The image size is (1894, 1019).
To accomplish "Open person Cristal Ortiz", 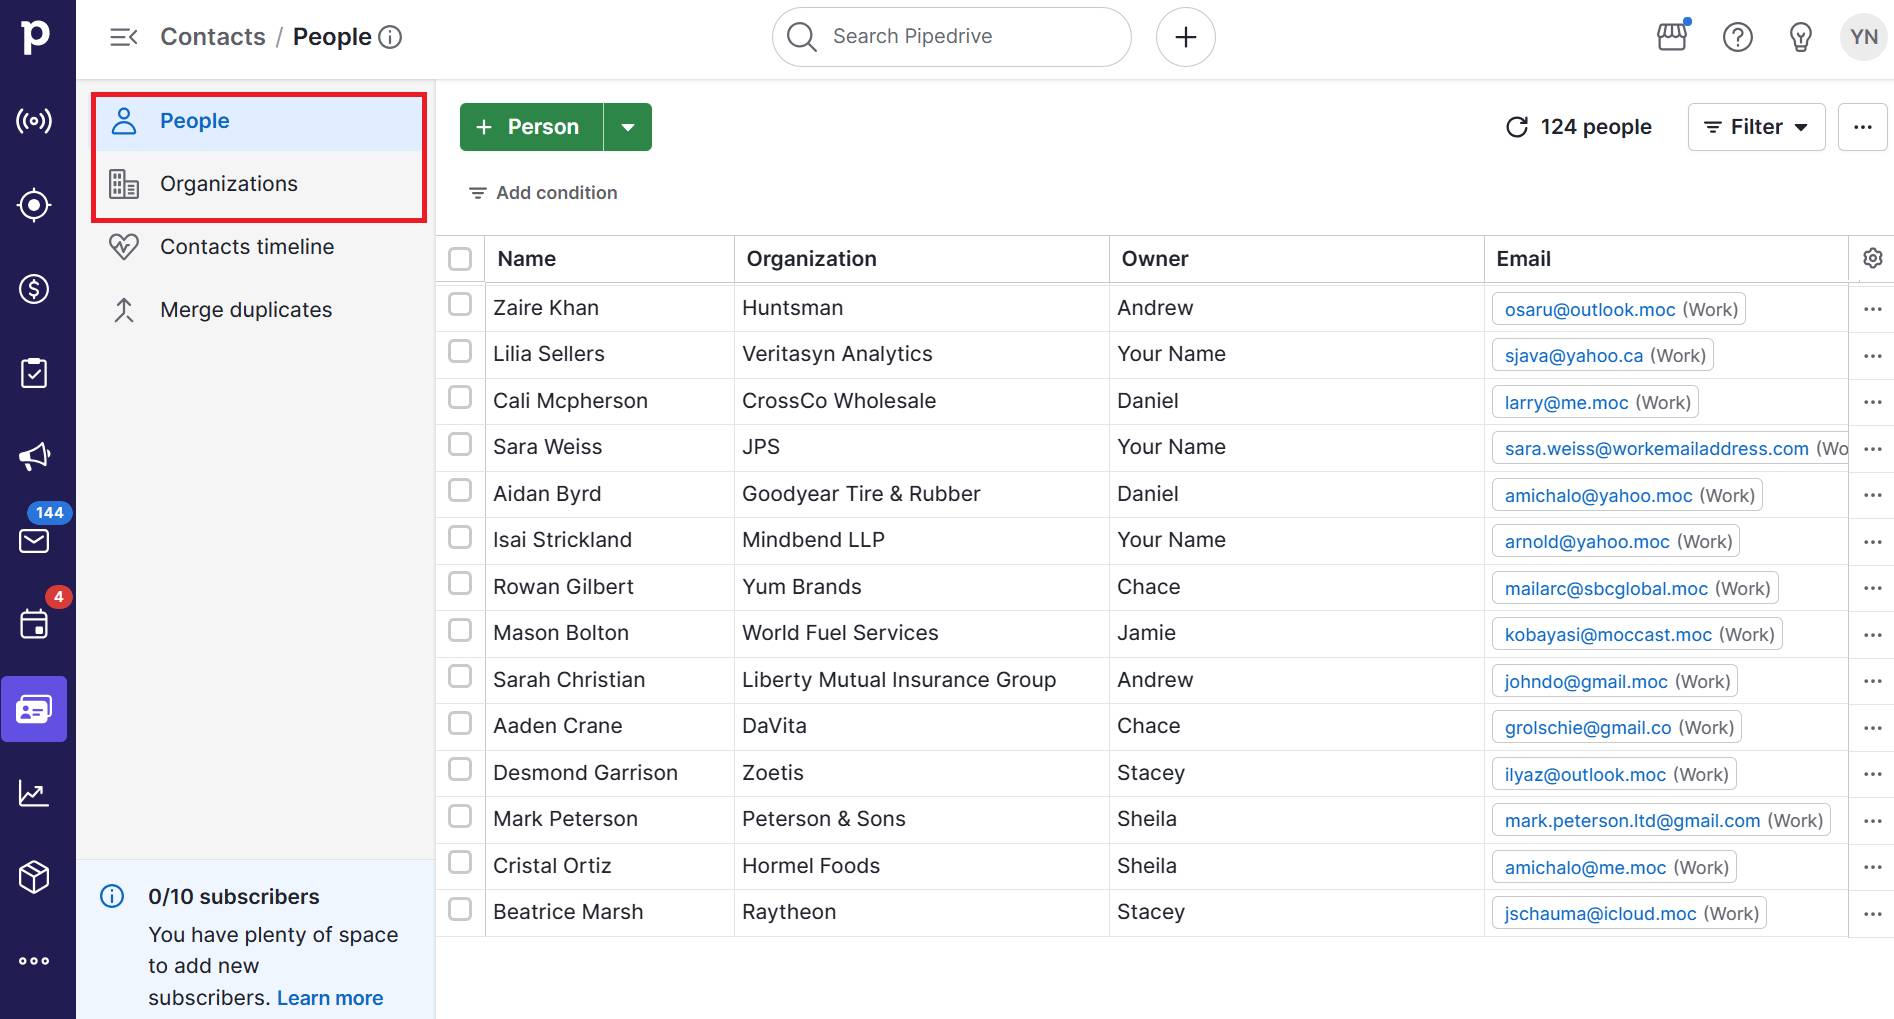I will (x=552, y=866).
